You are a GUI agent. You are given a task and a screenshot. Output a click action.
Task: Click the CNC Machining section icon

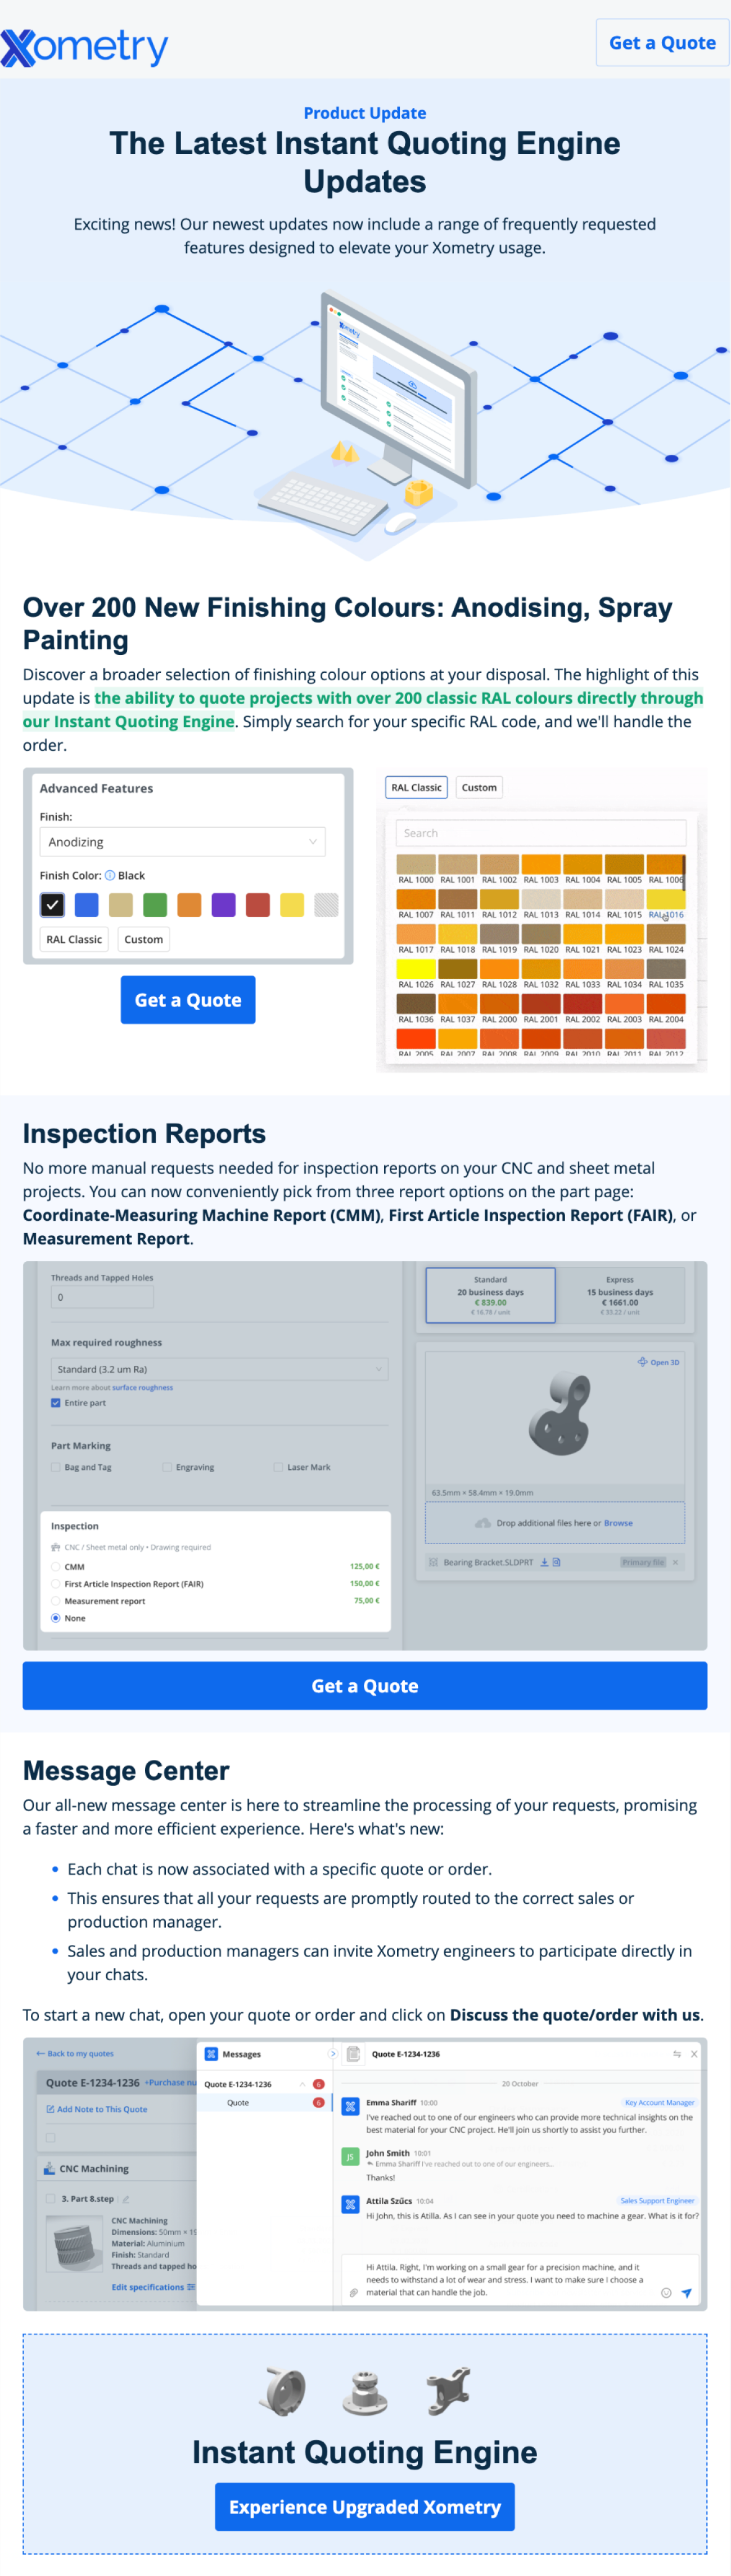49,2169
